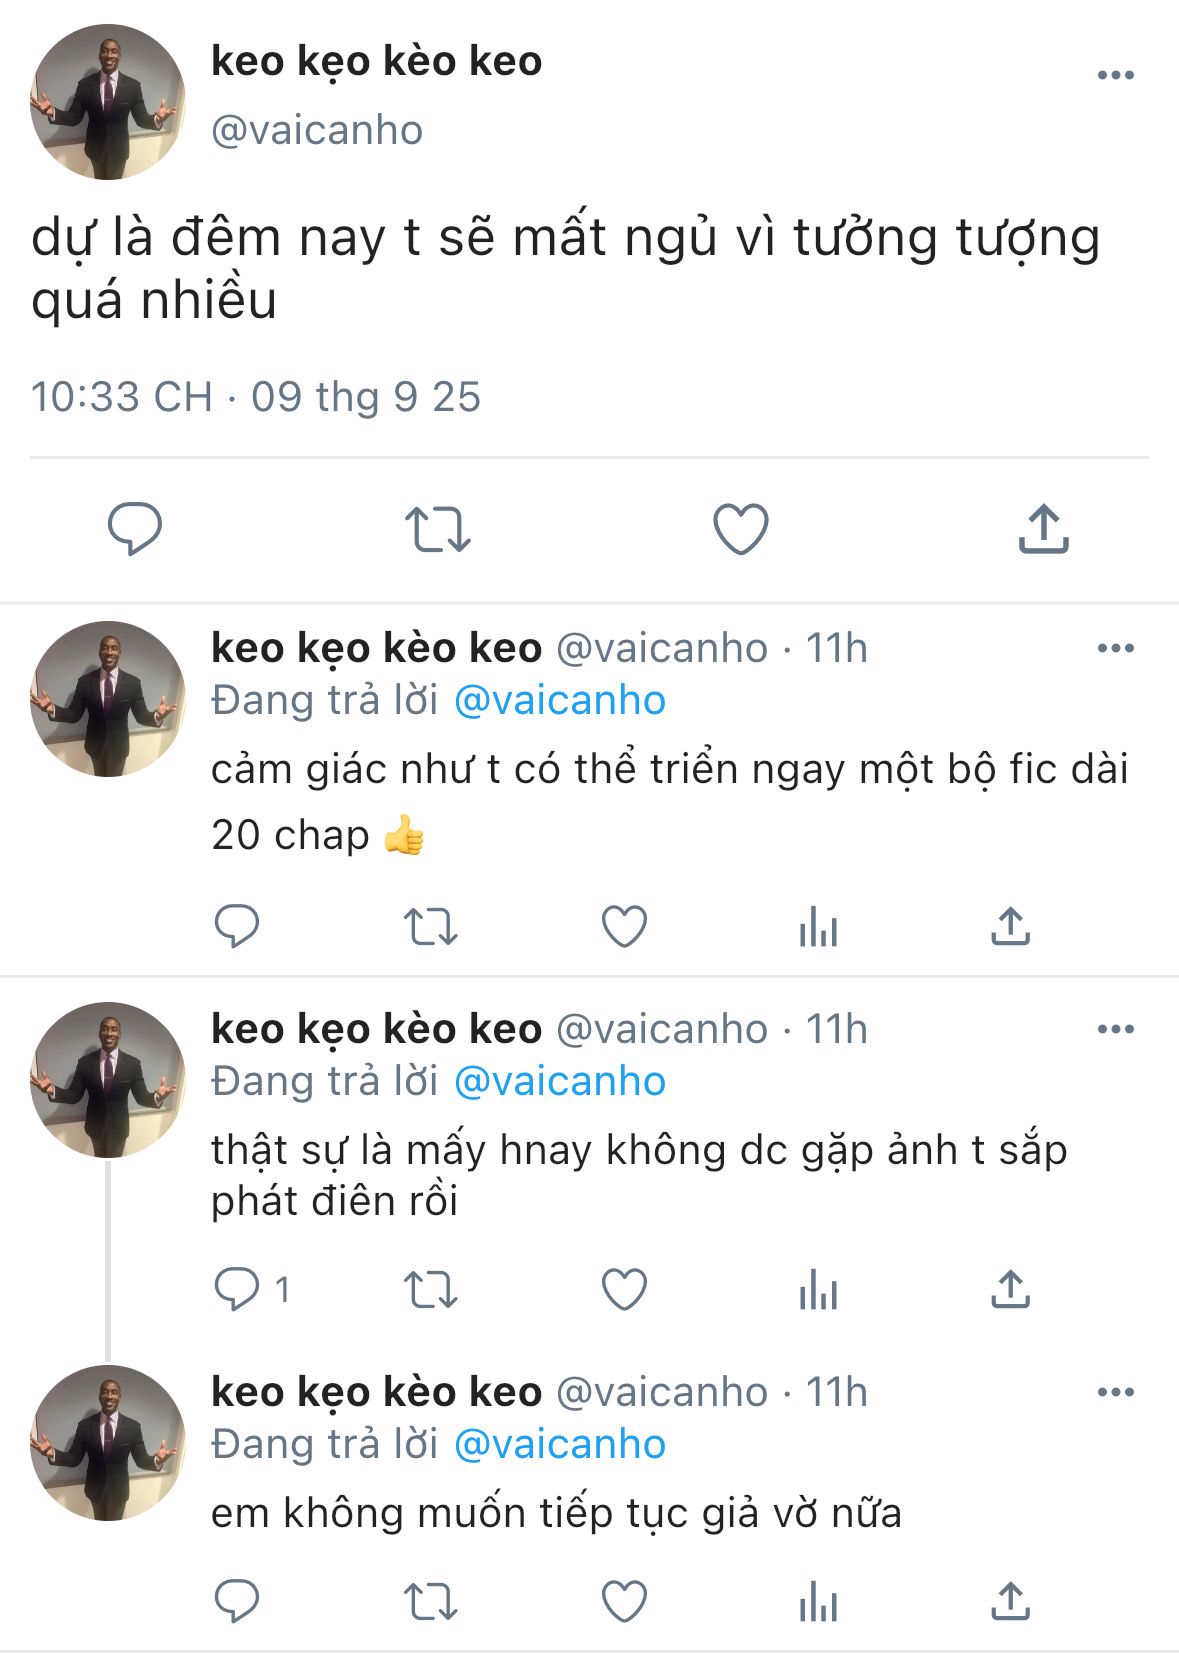Reply to the main tweet about mất ngủ
The height and width of the screenshot is (1653, 1179).
click(135, 528)
